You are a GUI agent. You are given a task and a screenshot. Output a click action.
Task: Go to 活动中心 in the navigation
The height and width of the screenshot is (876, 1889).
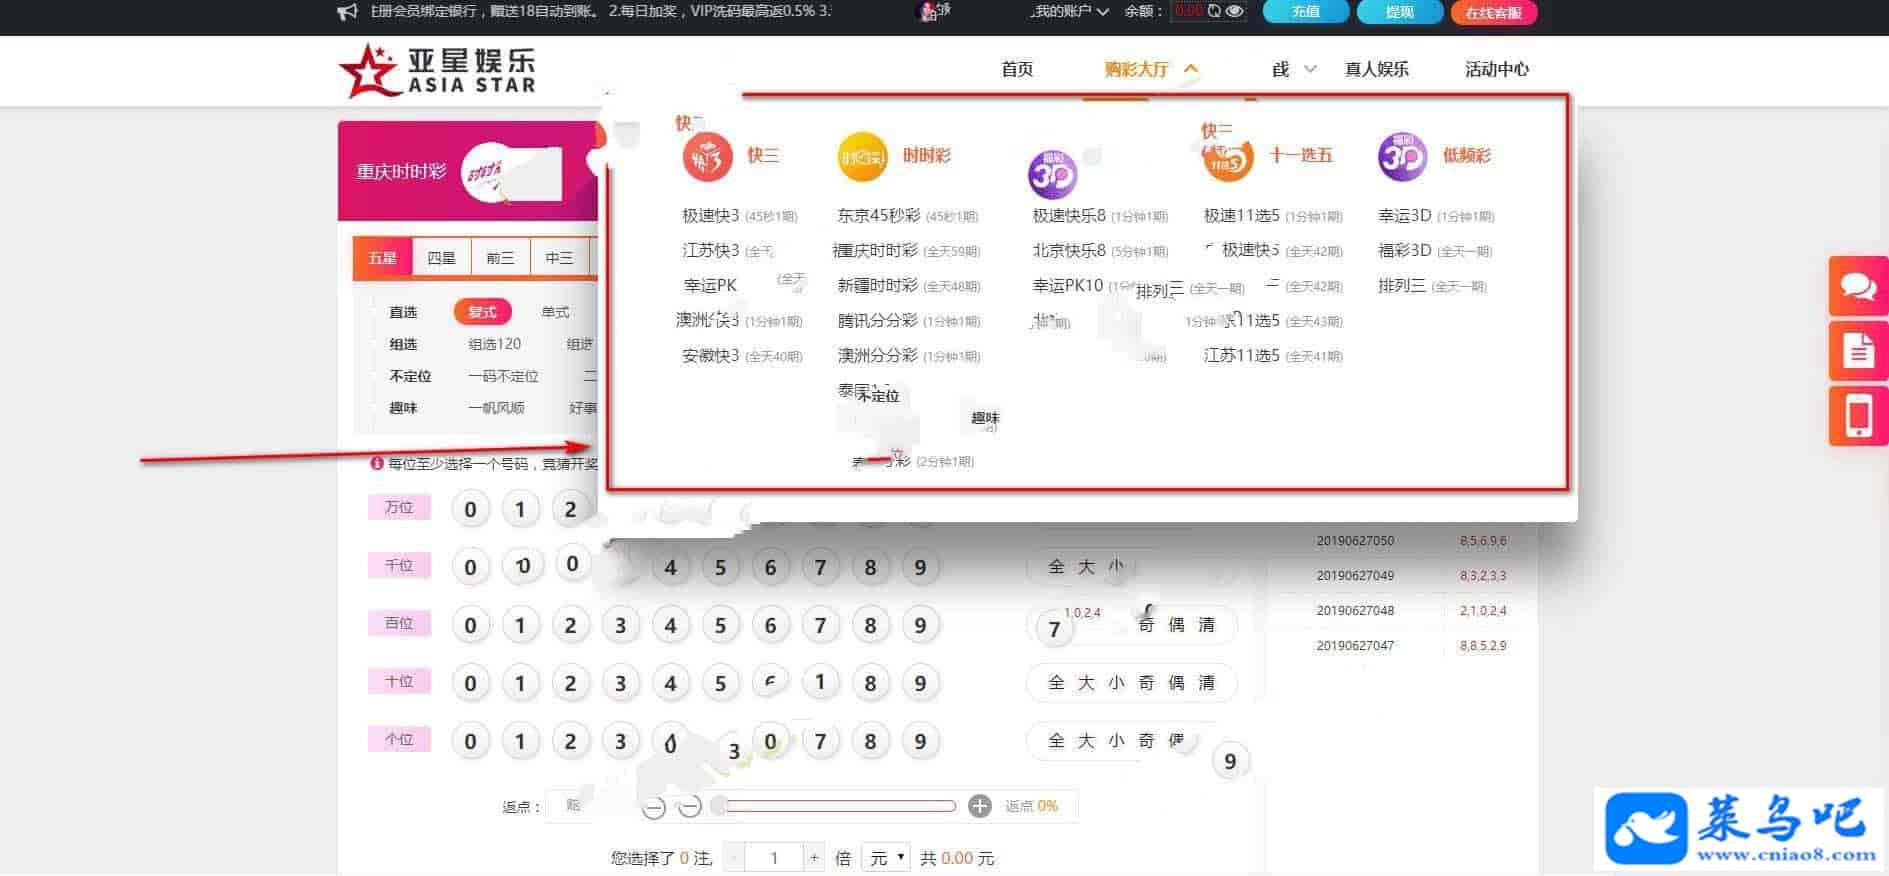coord(1496,69)
